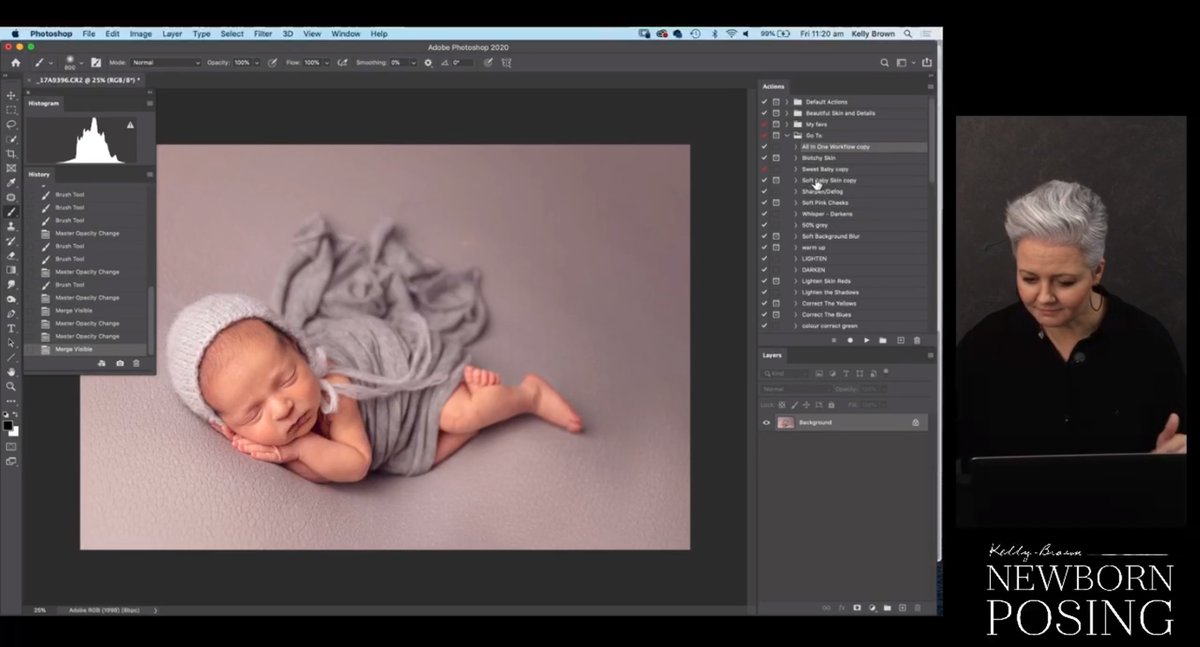
Task: Select the Clone Stamp tool
Action: click(11, 225)
